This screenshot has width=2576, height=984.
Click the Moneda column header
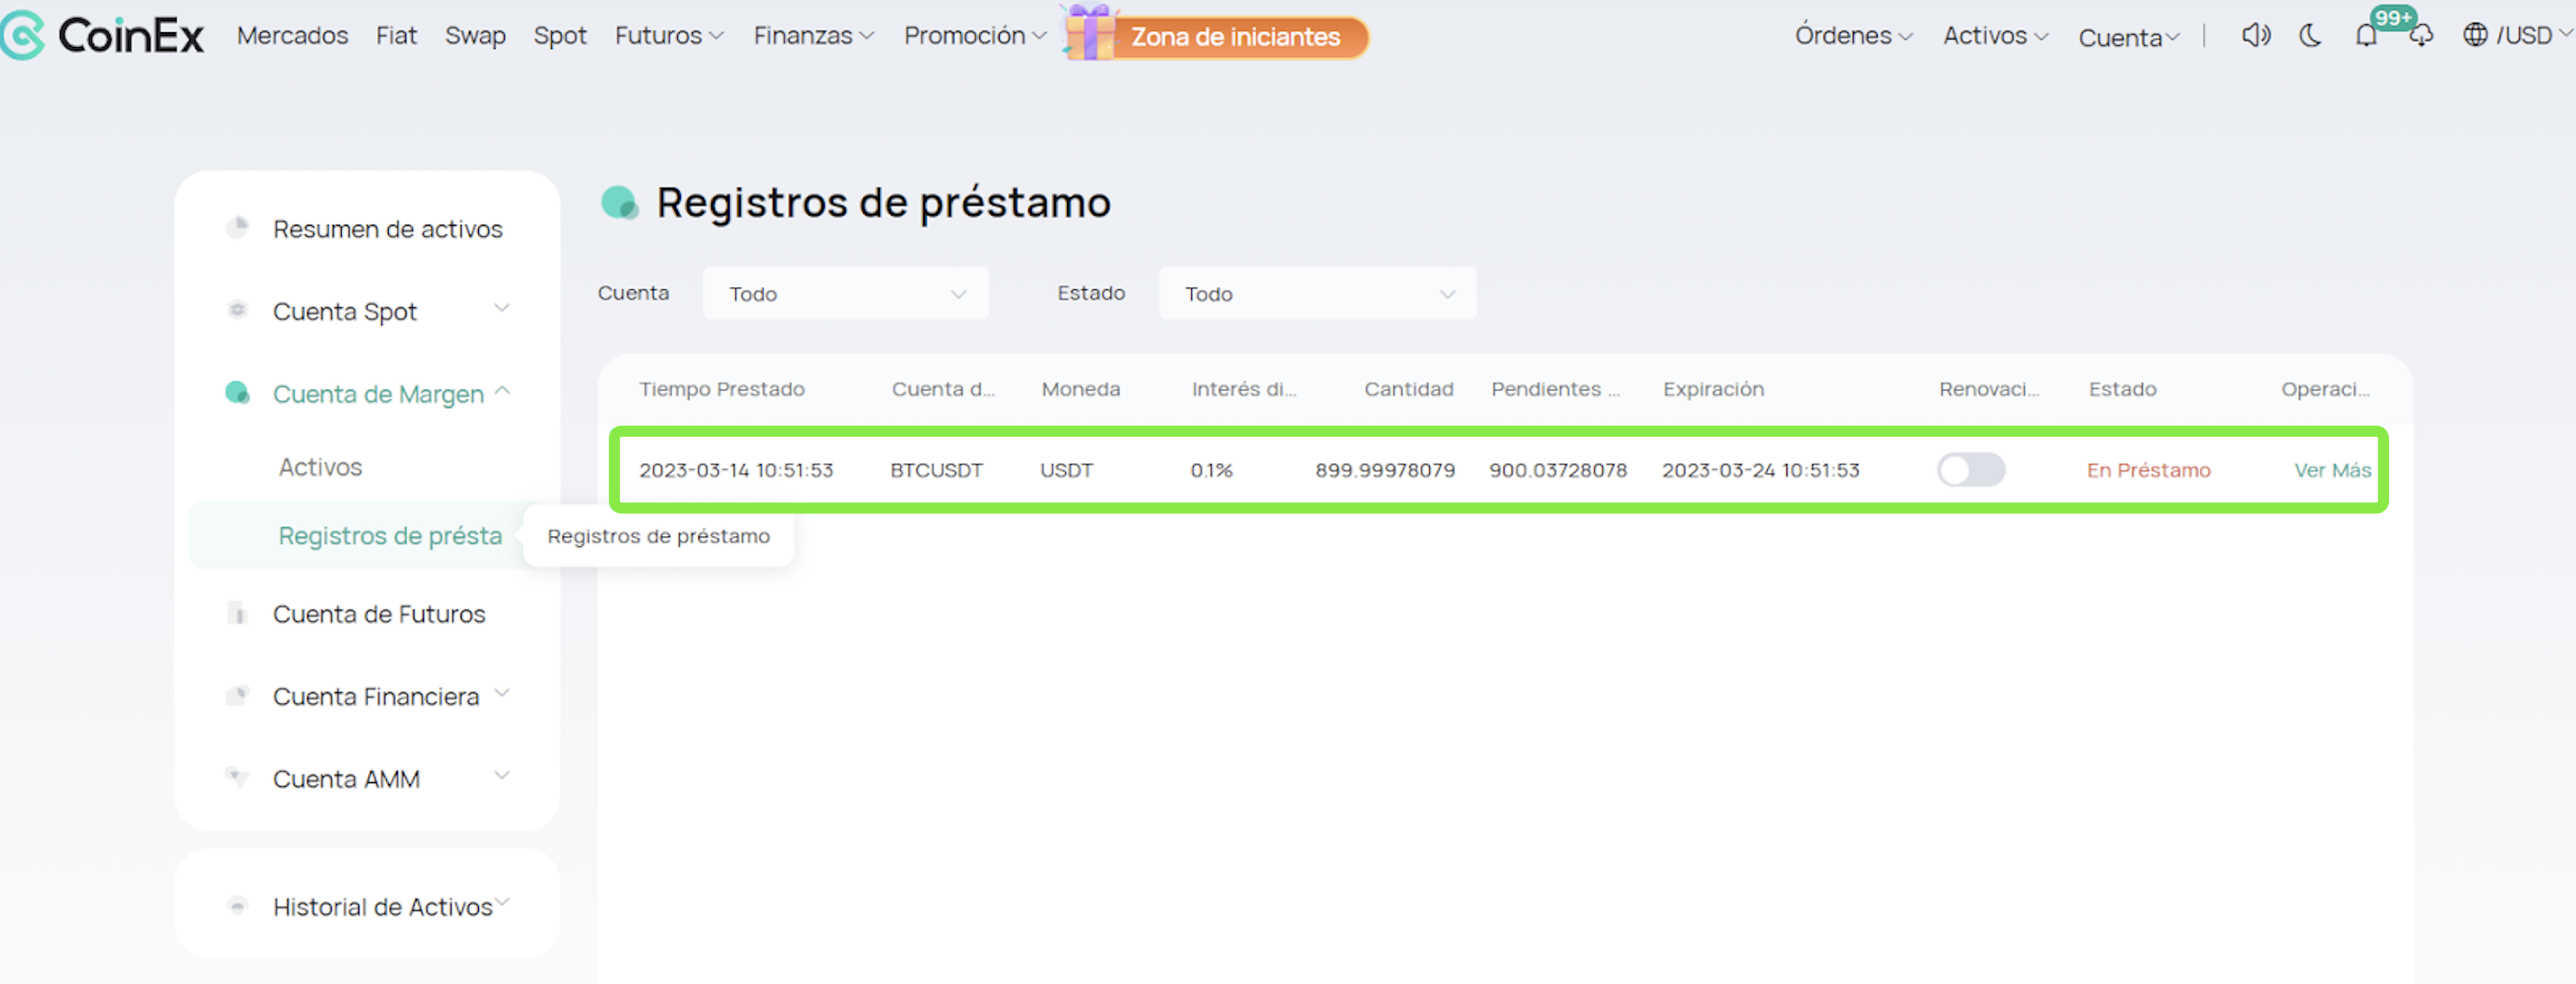[x=1080, y=389]
